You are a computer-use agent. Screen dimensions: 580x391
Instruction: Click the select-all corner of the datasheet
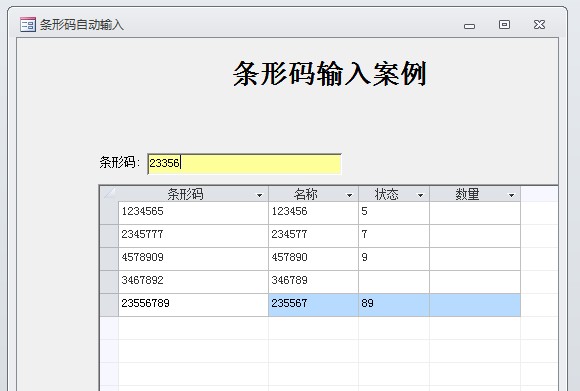109,194
